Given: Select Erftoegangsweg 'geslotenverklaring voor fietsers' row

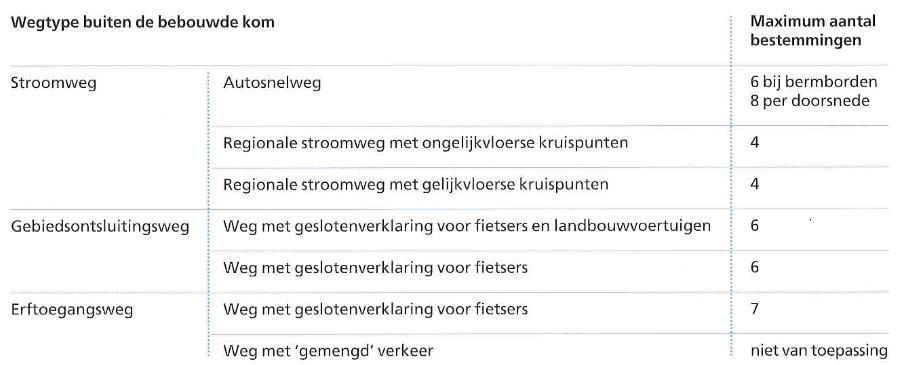Looking at the screenshot, I should click(376, 309).
